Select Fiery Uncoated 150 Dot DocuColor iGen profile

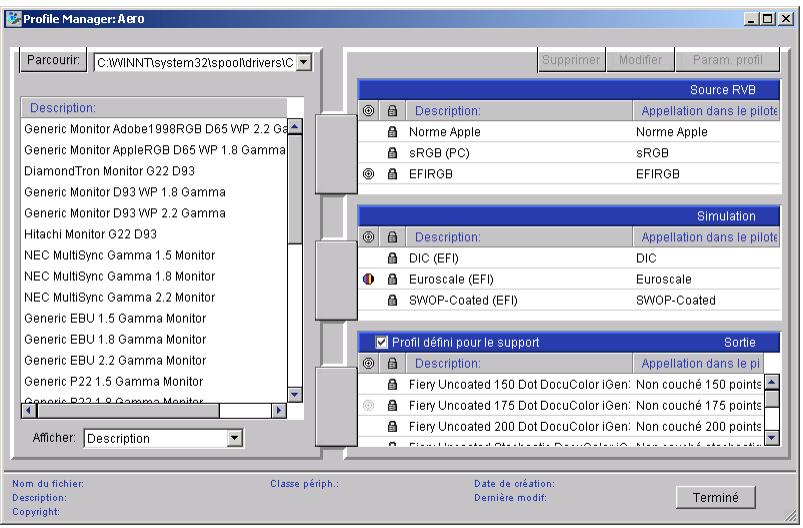pyautogui.click(x=561, y=385)
